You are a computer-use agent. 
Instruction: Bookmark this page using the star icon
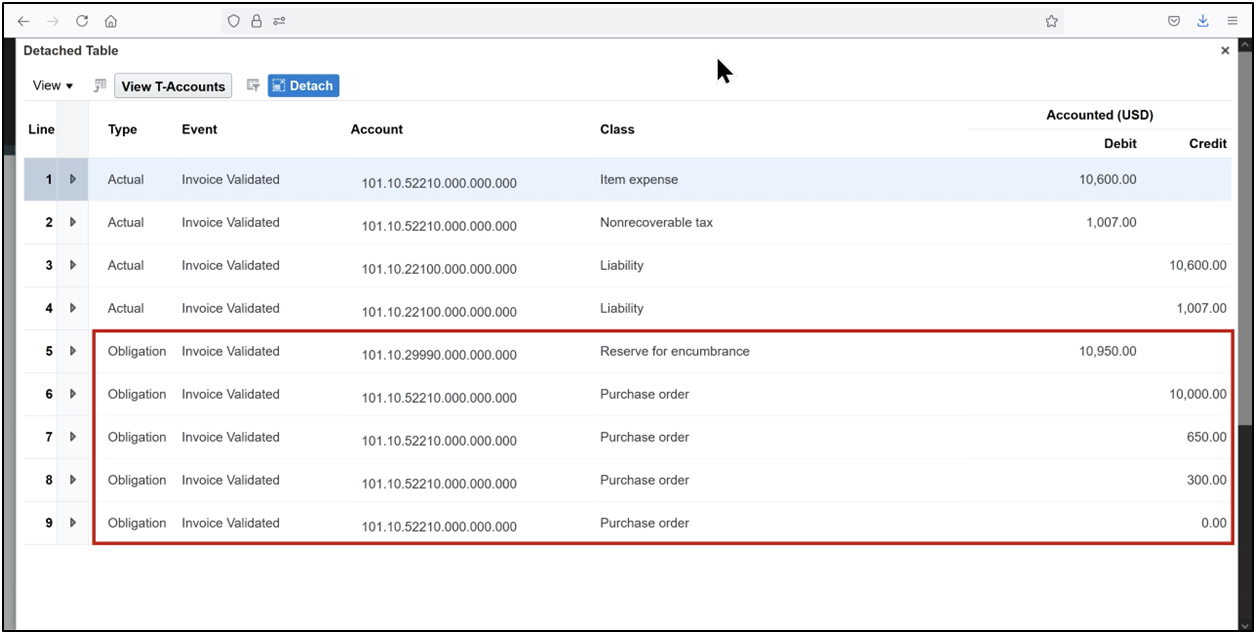[1051, 20]
